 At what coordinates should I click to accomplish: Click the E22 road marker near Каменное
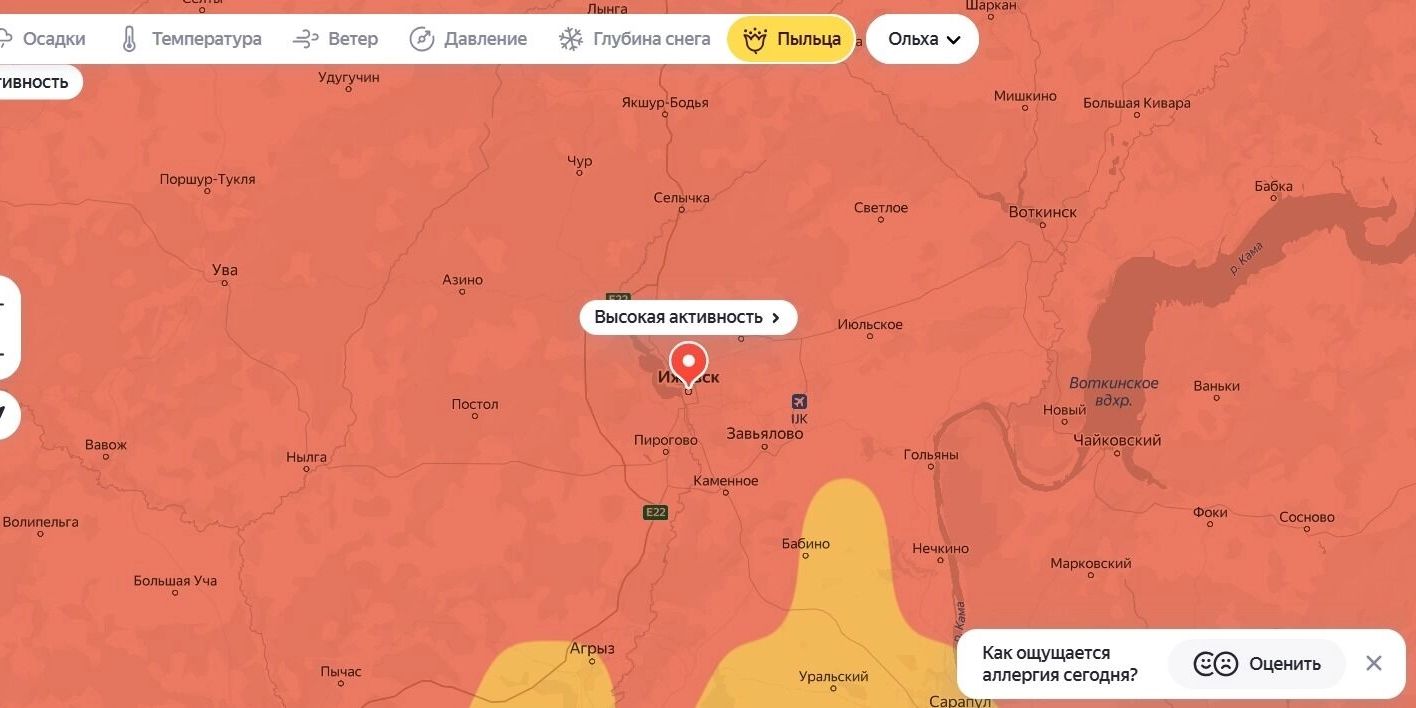point(654,512)
